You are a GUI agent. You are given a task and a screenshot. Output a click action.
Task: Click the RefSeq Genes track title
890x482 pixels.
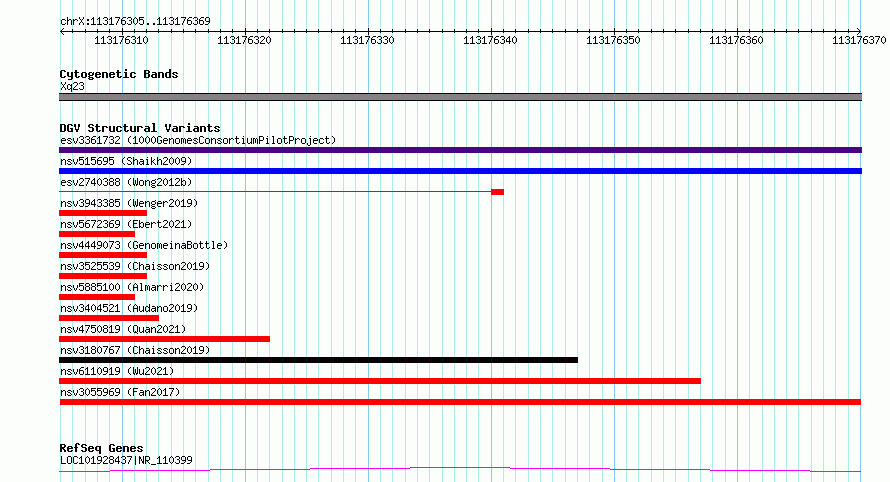(101, 448)
